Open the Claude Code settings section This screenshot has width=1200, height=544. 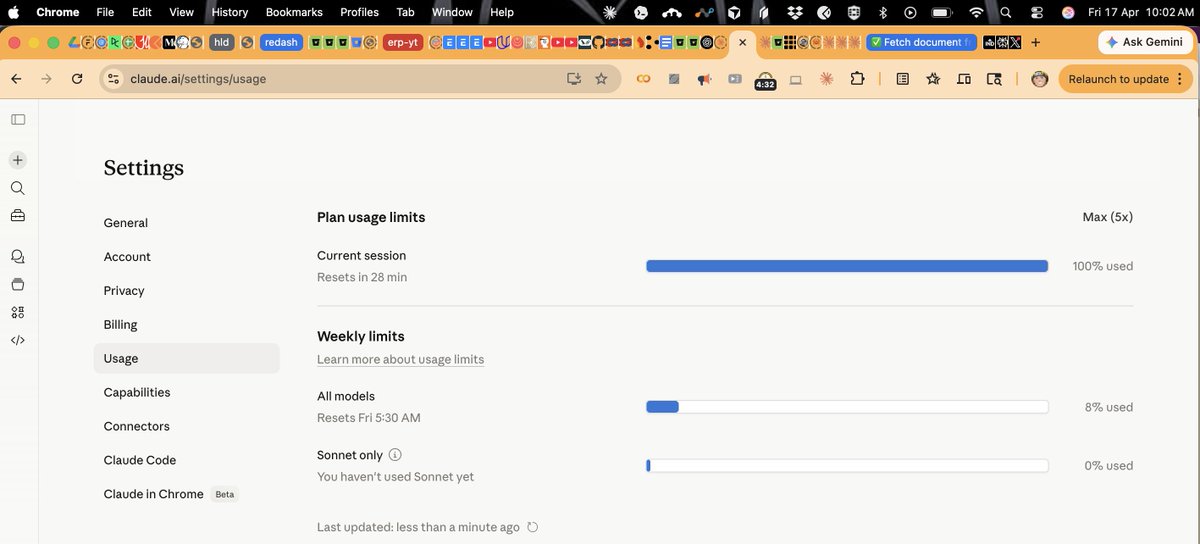140,460
